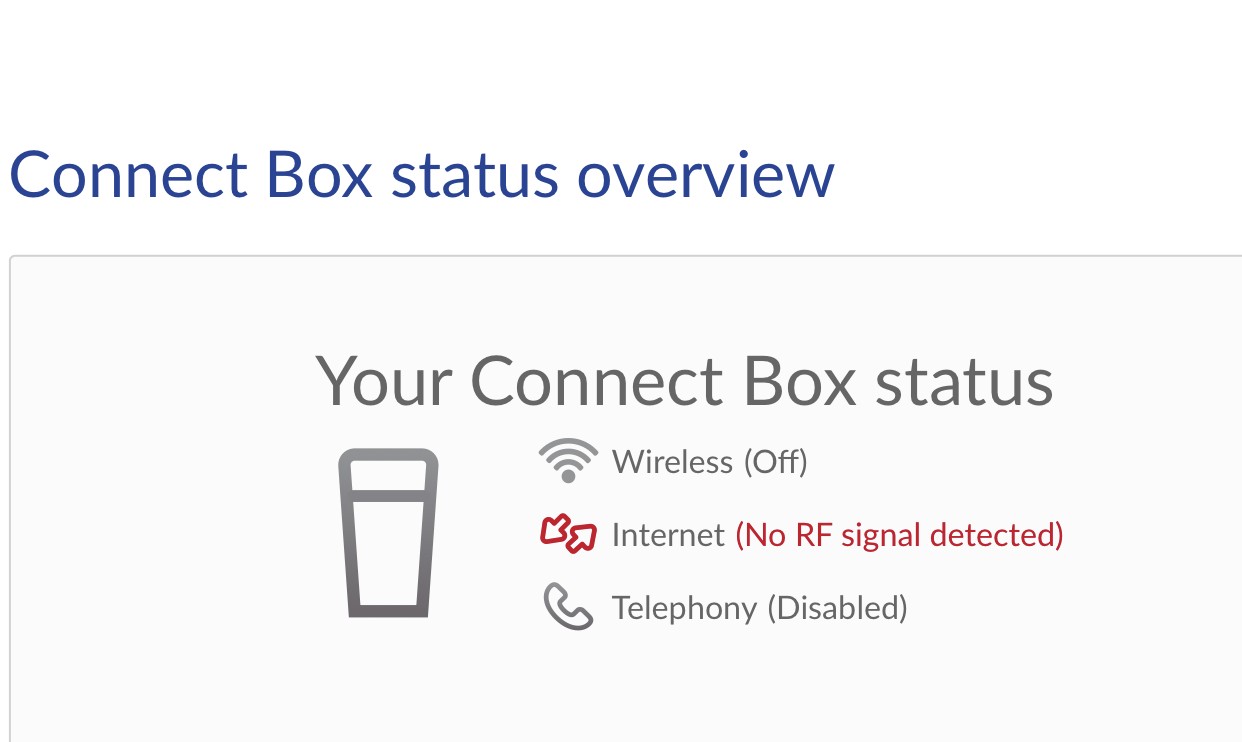Click the word "status" in the blue title

pos(474,174)
